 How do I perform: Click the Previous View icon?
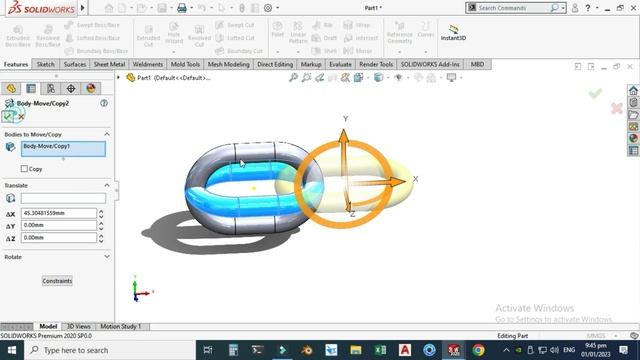click(319, 78)
